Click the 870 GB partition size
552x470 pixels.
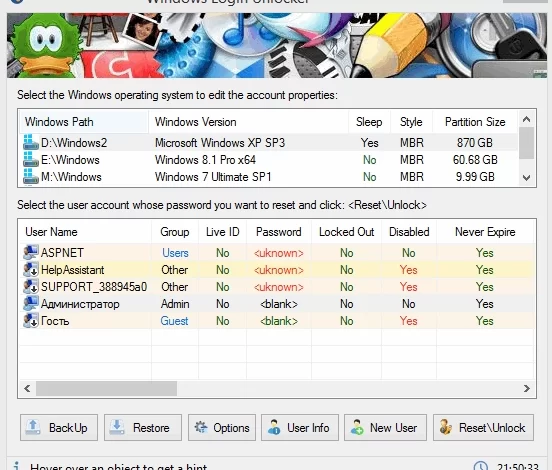475,143
